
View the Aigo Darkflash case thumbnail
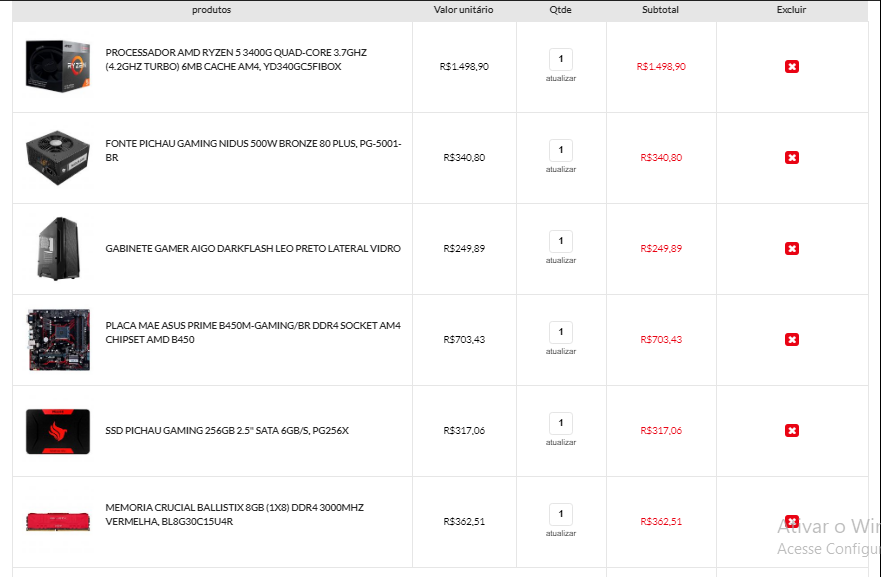pos(58,248)
